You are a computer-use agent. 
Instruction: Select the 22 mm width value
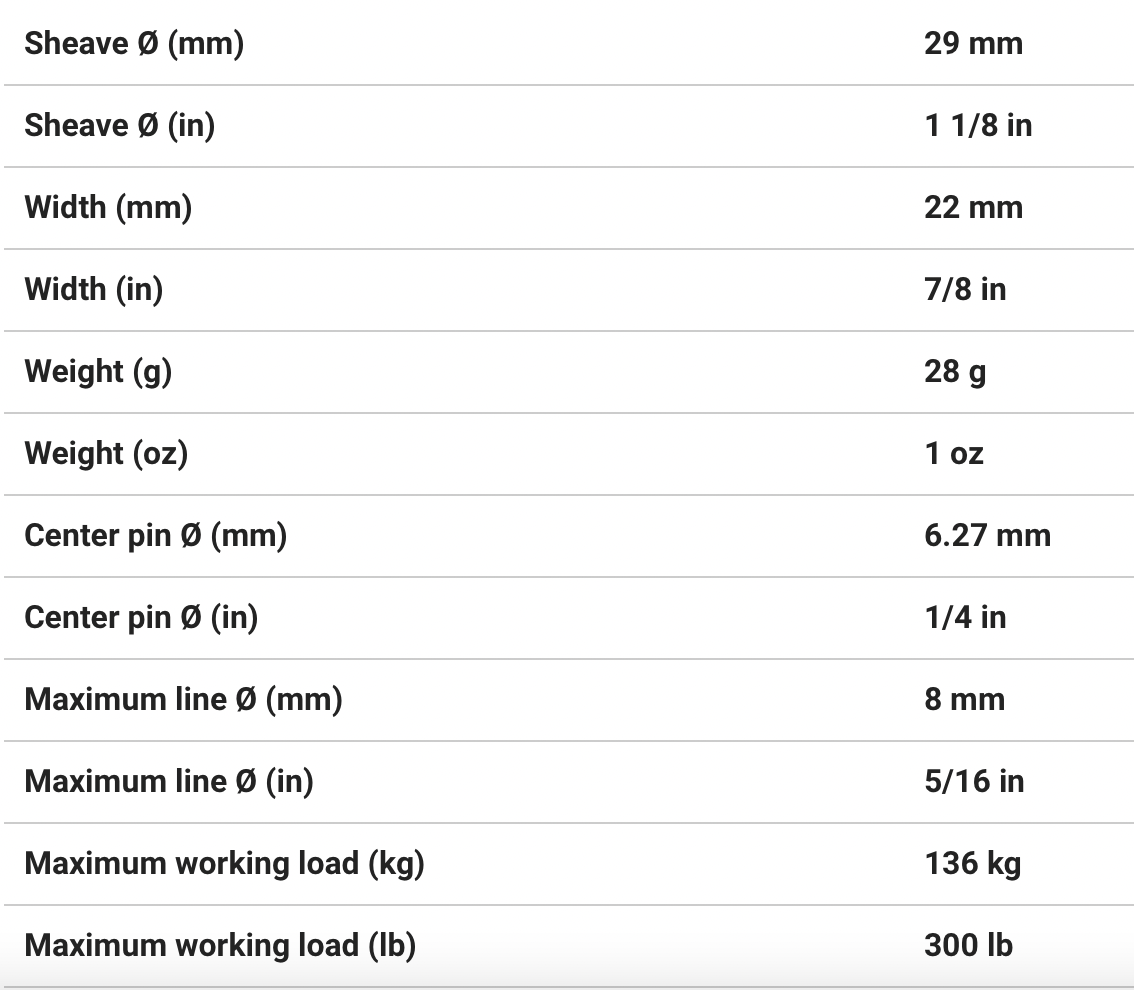click(x=973, y=208)
